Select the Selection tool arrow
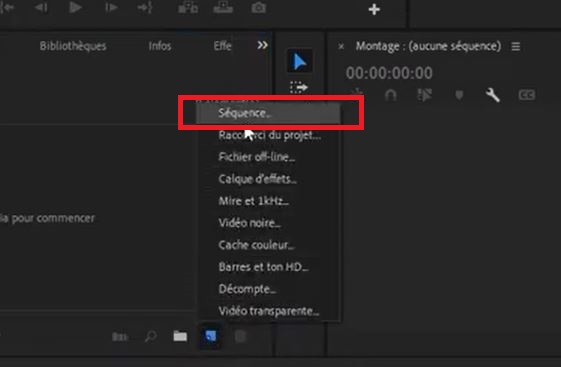 coord(299,62)
